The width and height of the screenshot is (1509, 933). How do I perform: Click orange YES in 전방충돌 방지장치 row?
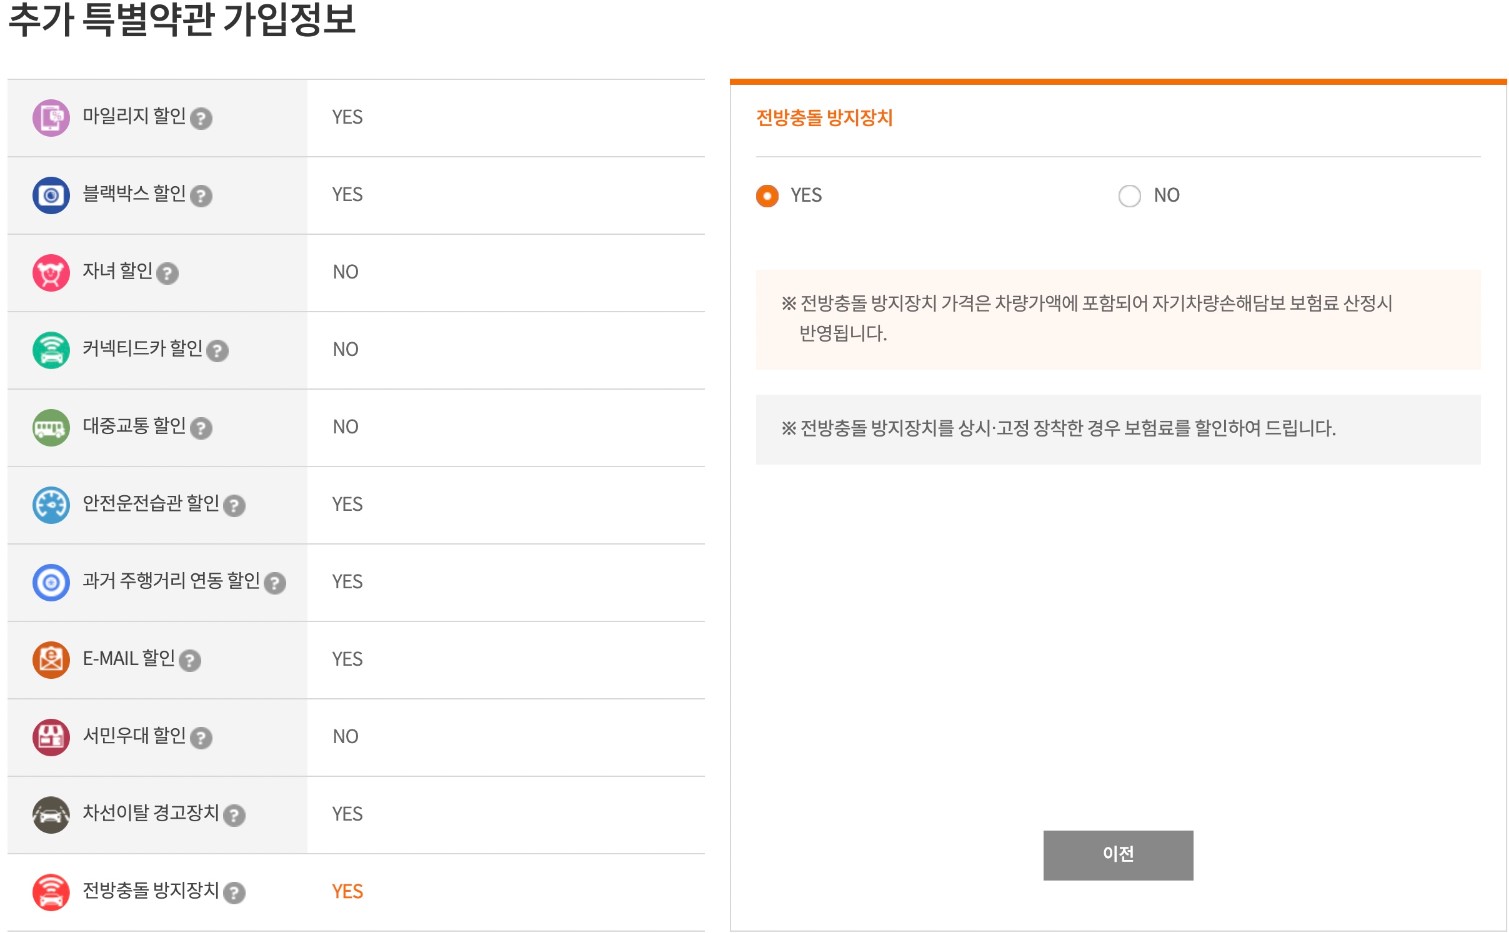[347, 892]
